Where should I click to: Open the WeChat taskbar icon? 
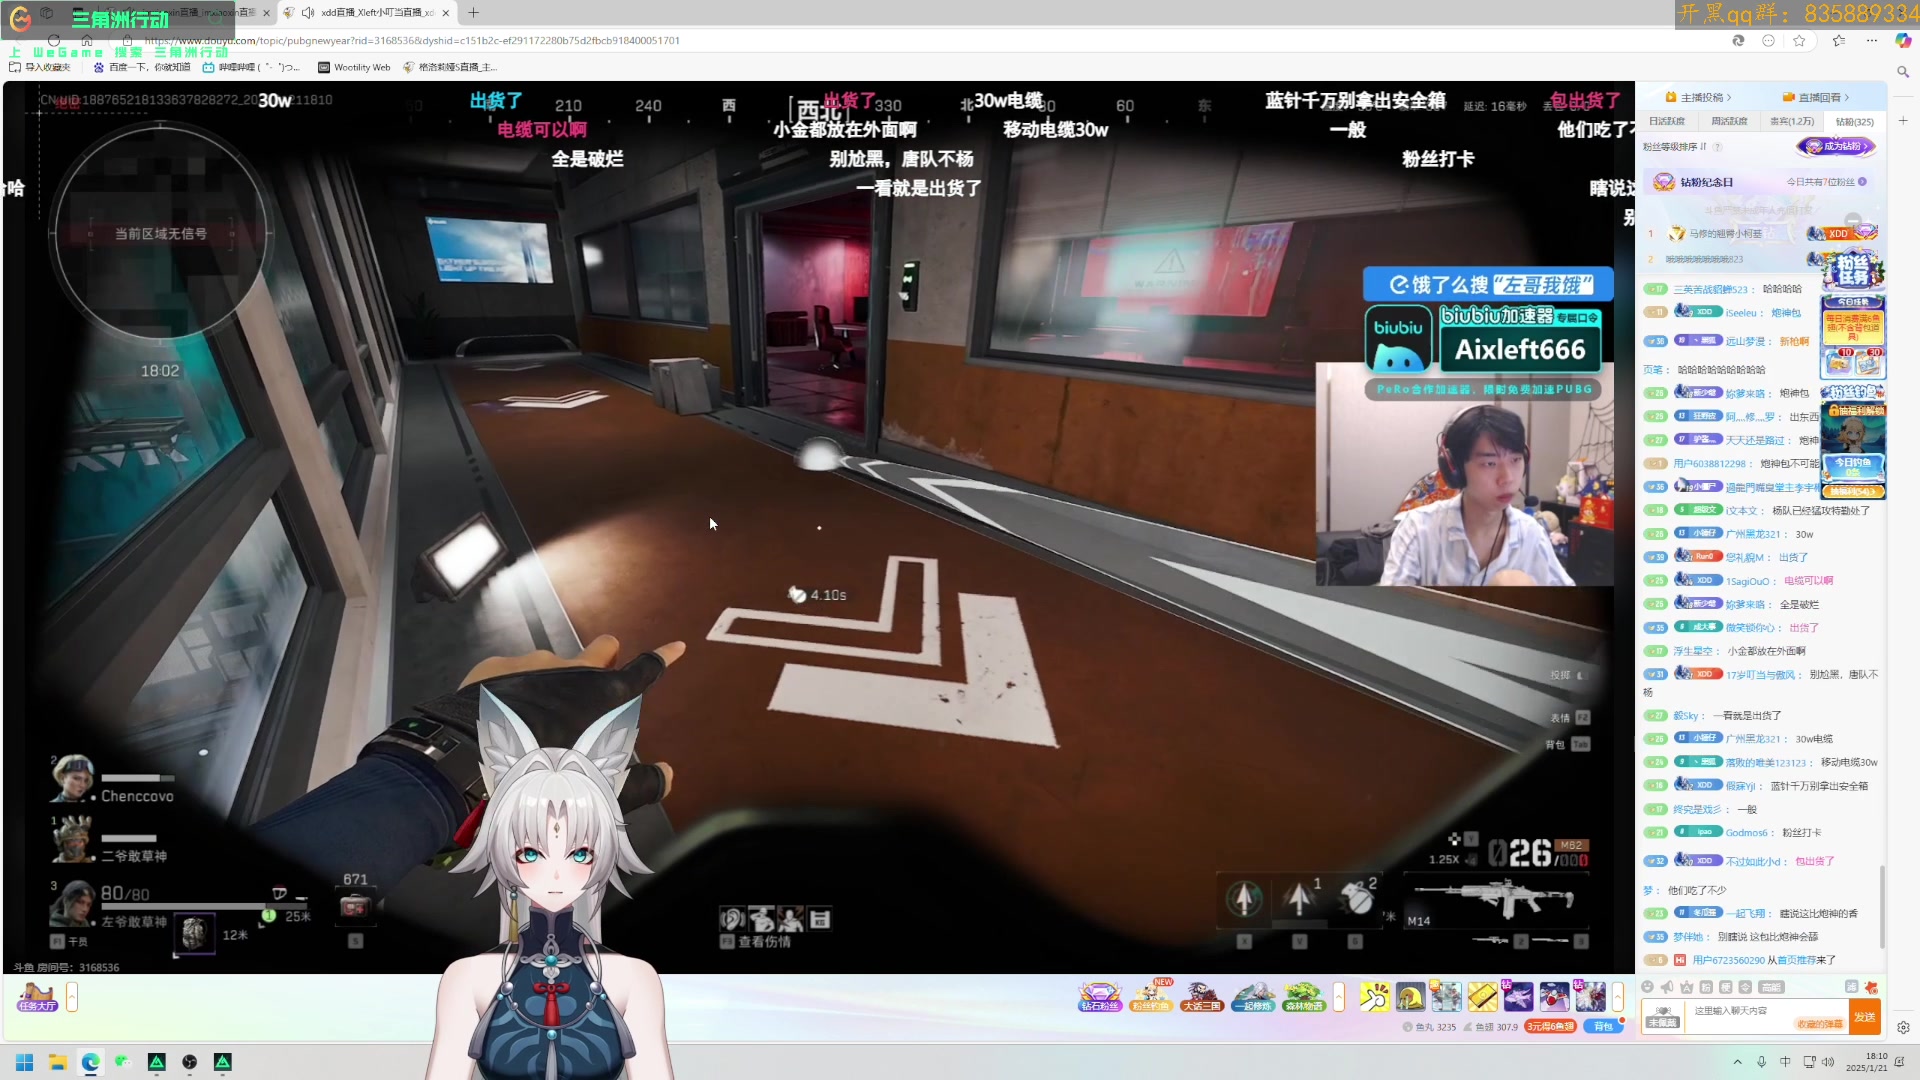pos(123,1062)
